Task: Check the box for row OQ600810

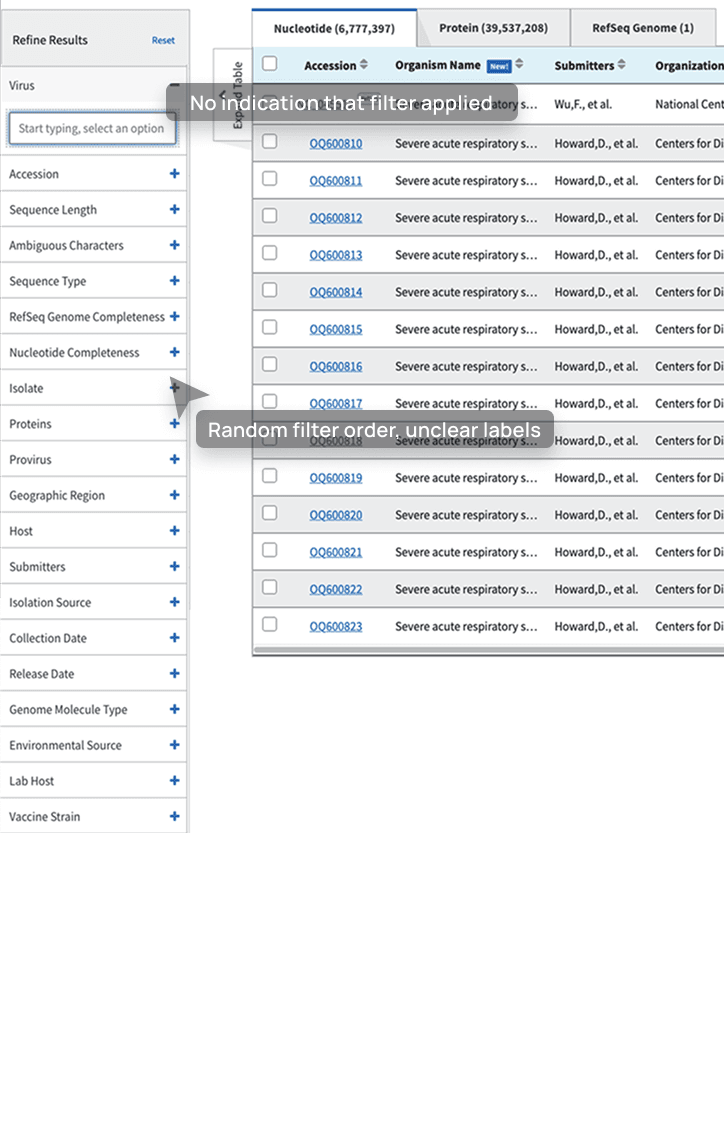Action: coord(270,141)
